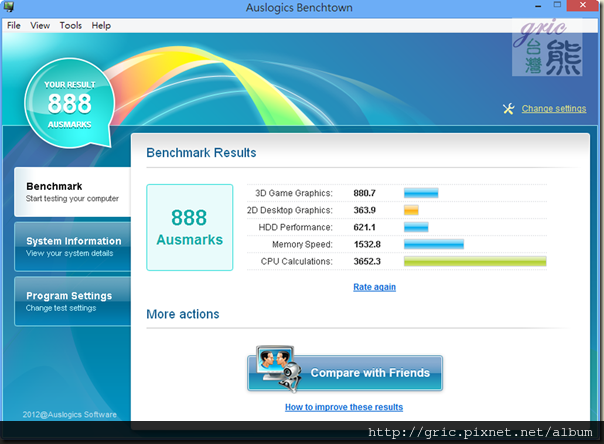Close the Auslogics Benchtown window

[x=583, y=5]
